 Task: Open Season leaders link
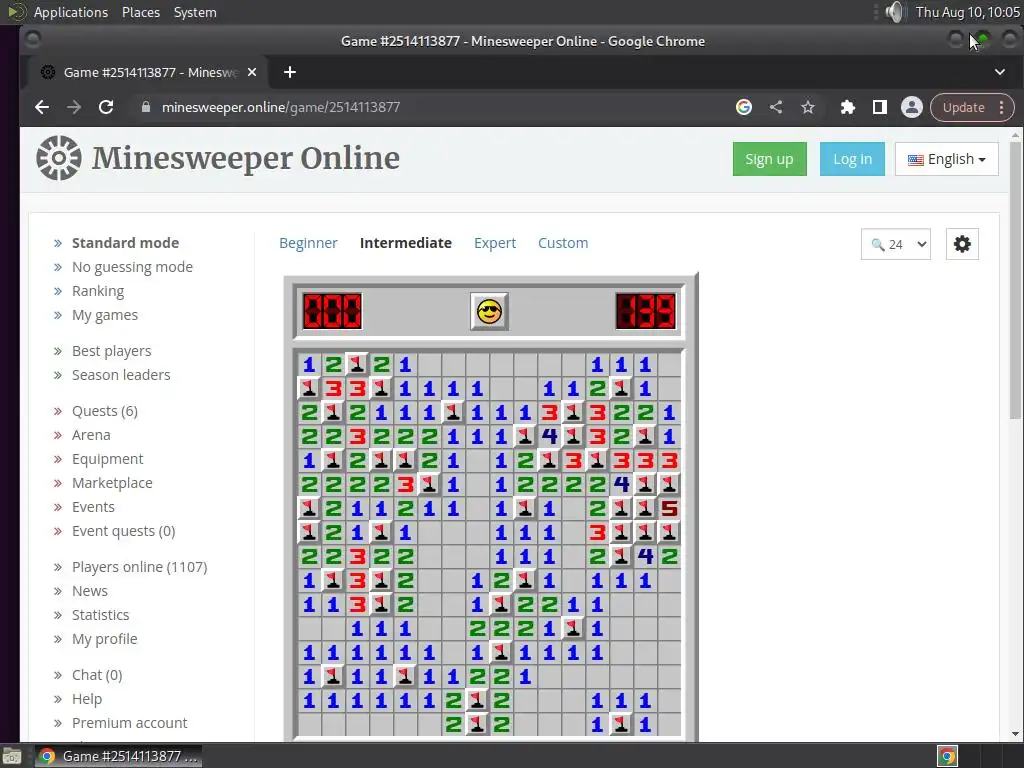pyautogui.click(x=121, y=375)
